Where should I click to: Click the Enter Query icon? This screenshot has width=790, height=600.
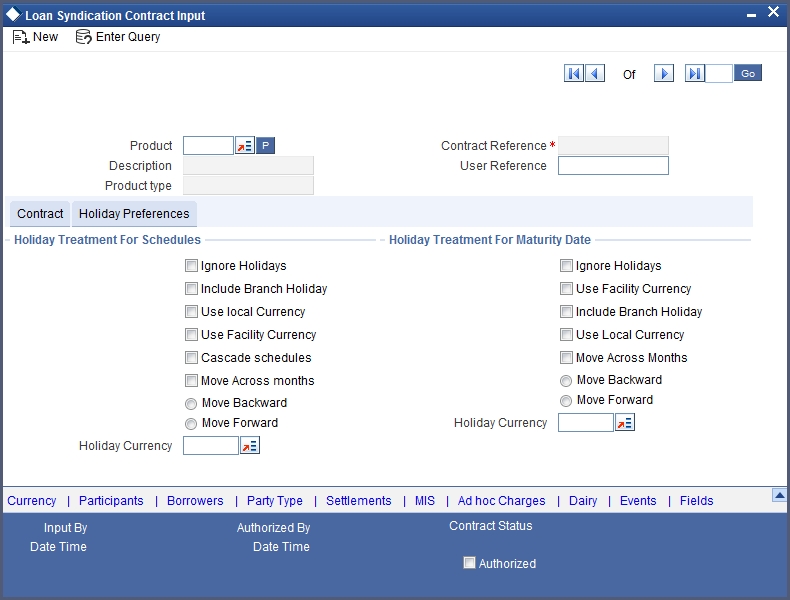point(83,37)
